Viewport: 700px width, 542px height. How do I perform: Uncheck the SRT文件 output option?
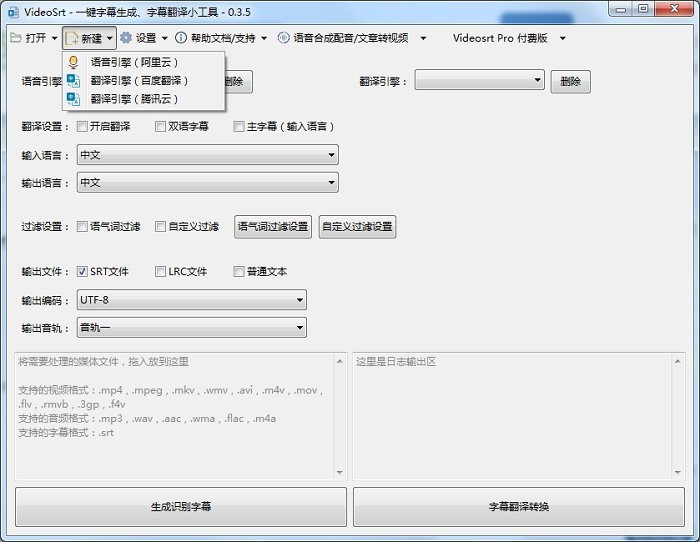tap(82, 271)
